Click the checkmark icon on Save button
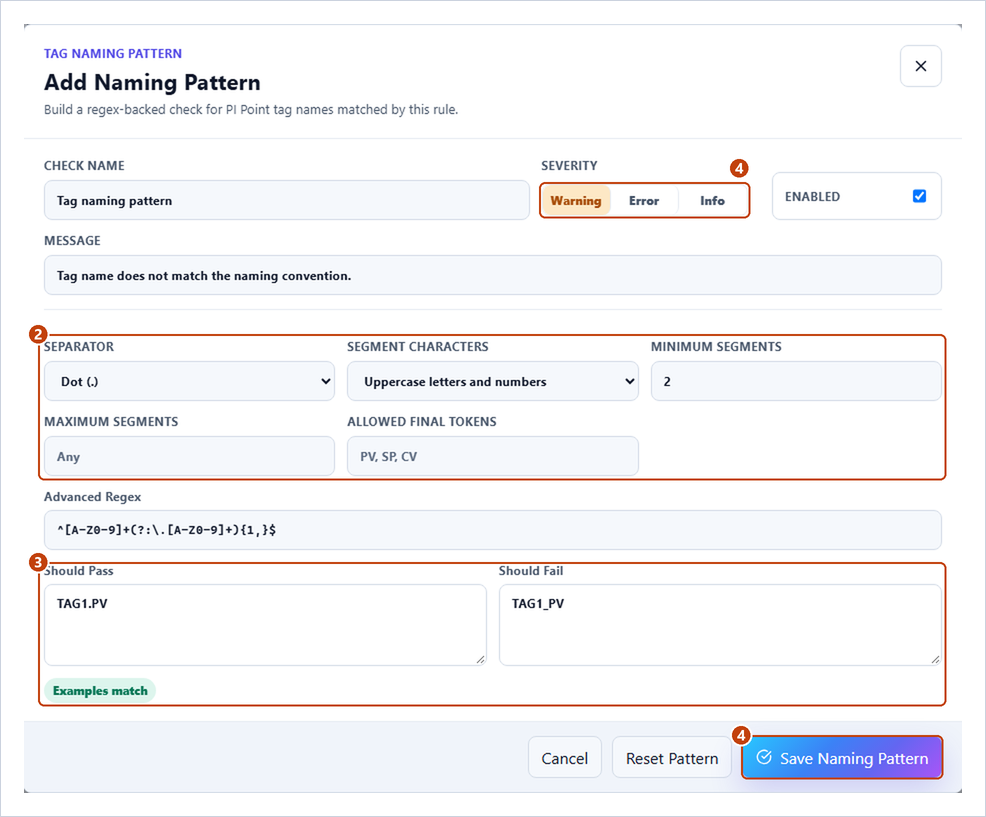This screenshot has width=986, height=817. (764, 757)
